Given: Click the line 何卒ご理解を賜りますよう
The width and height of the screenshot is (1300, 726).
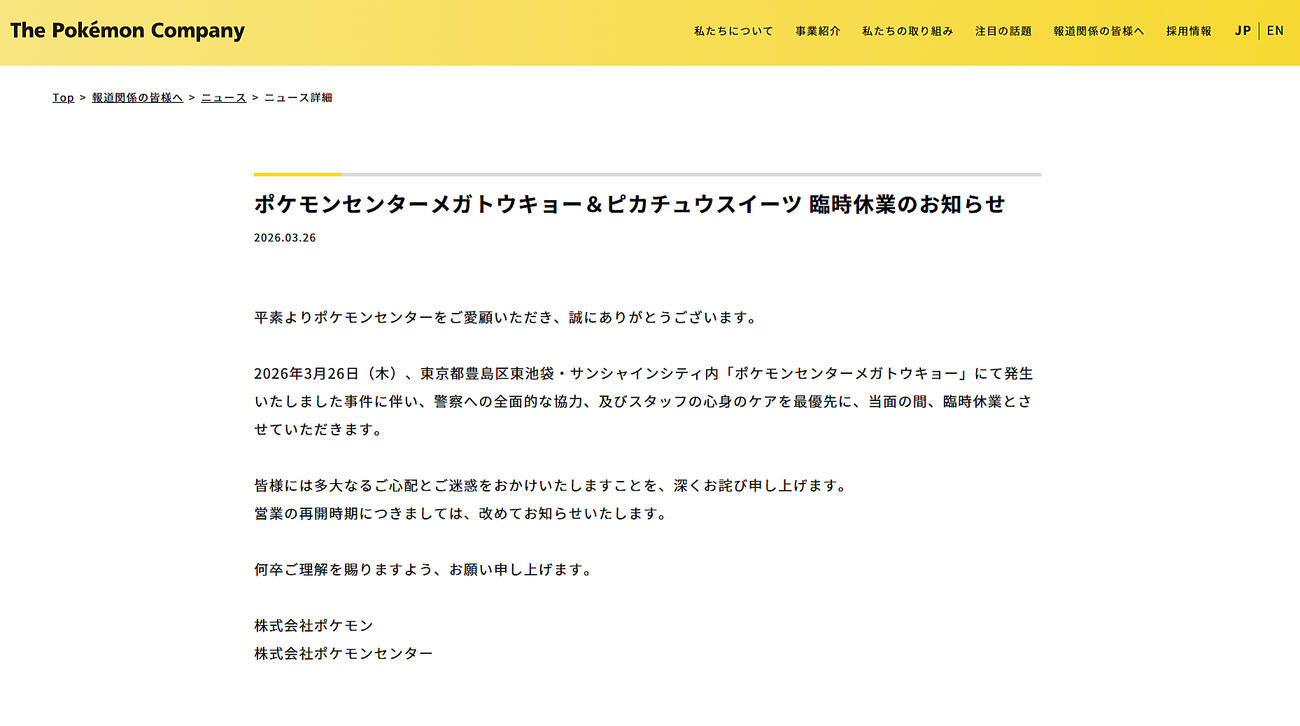Looking at the screenshot, I should 423,570.
